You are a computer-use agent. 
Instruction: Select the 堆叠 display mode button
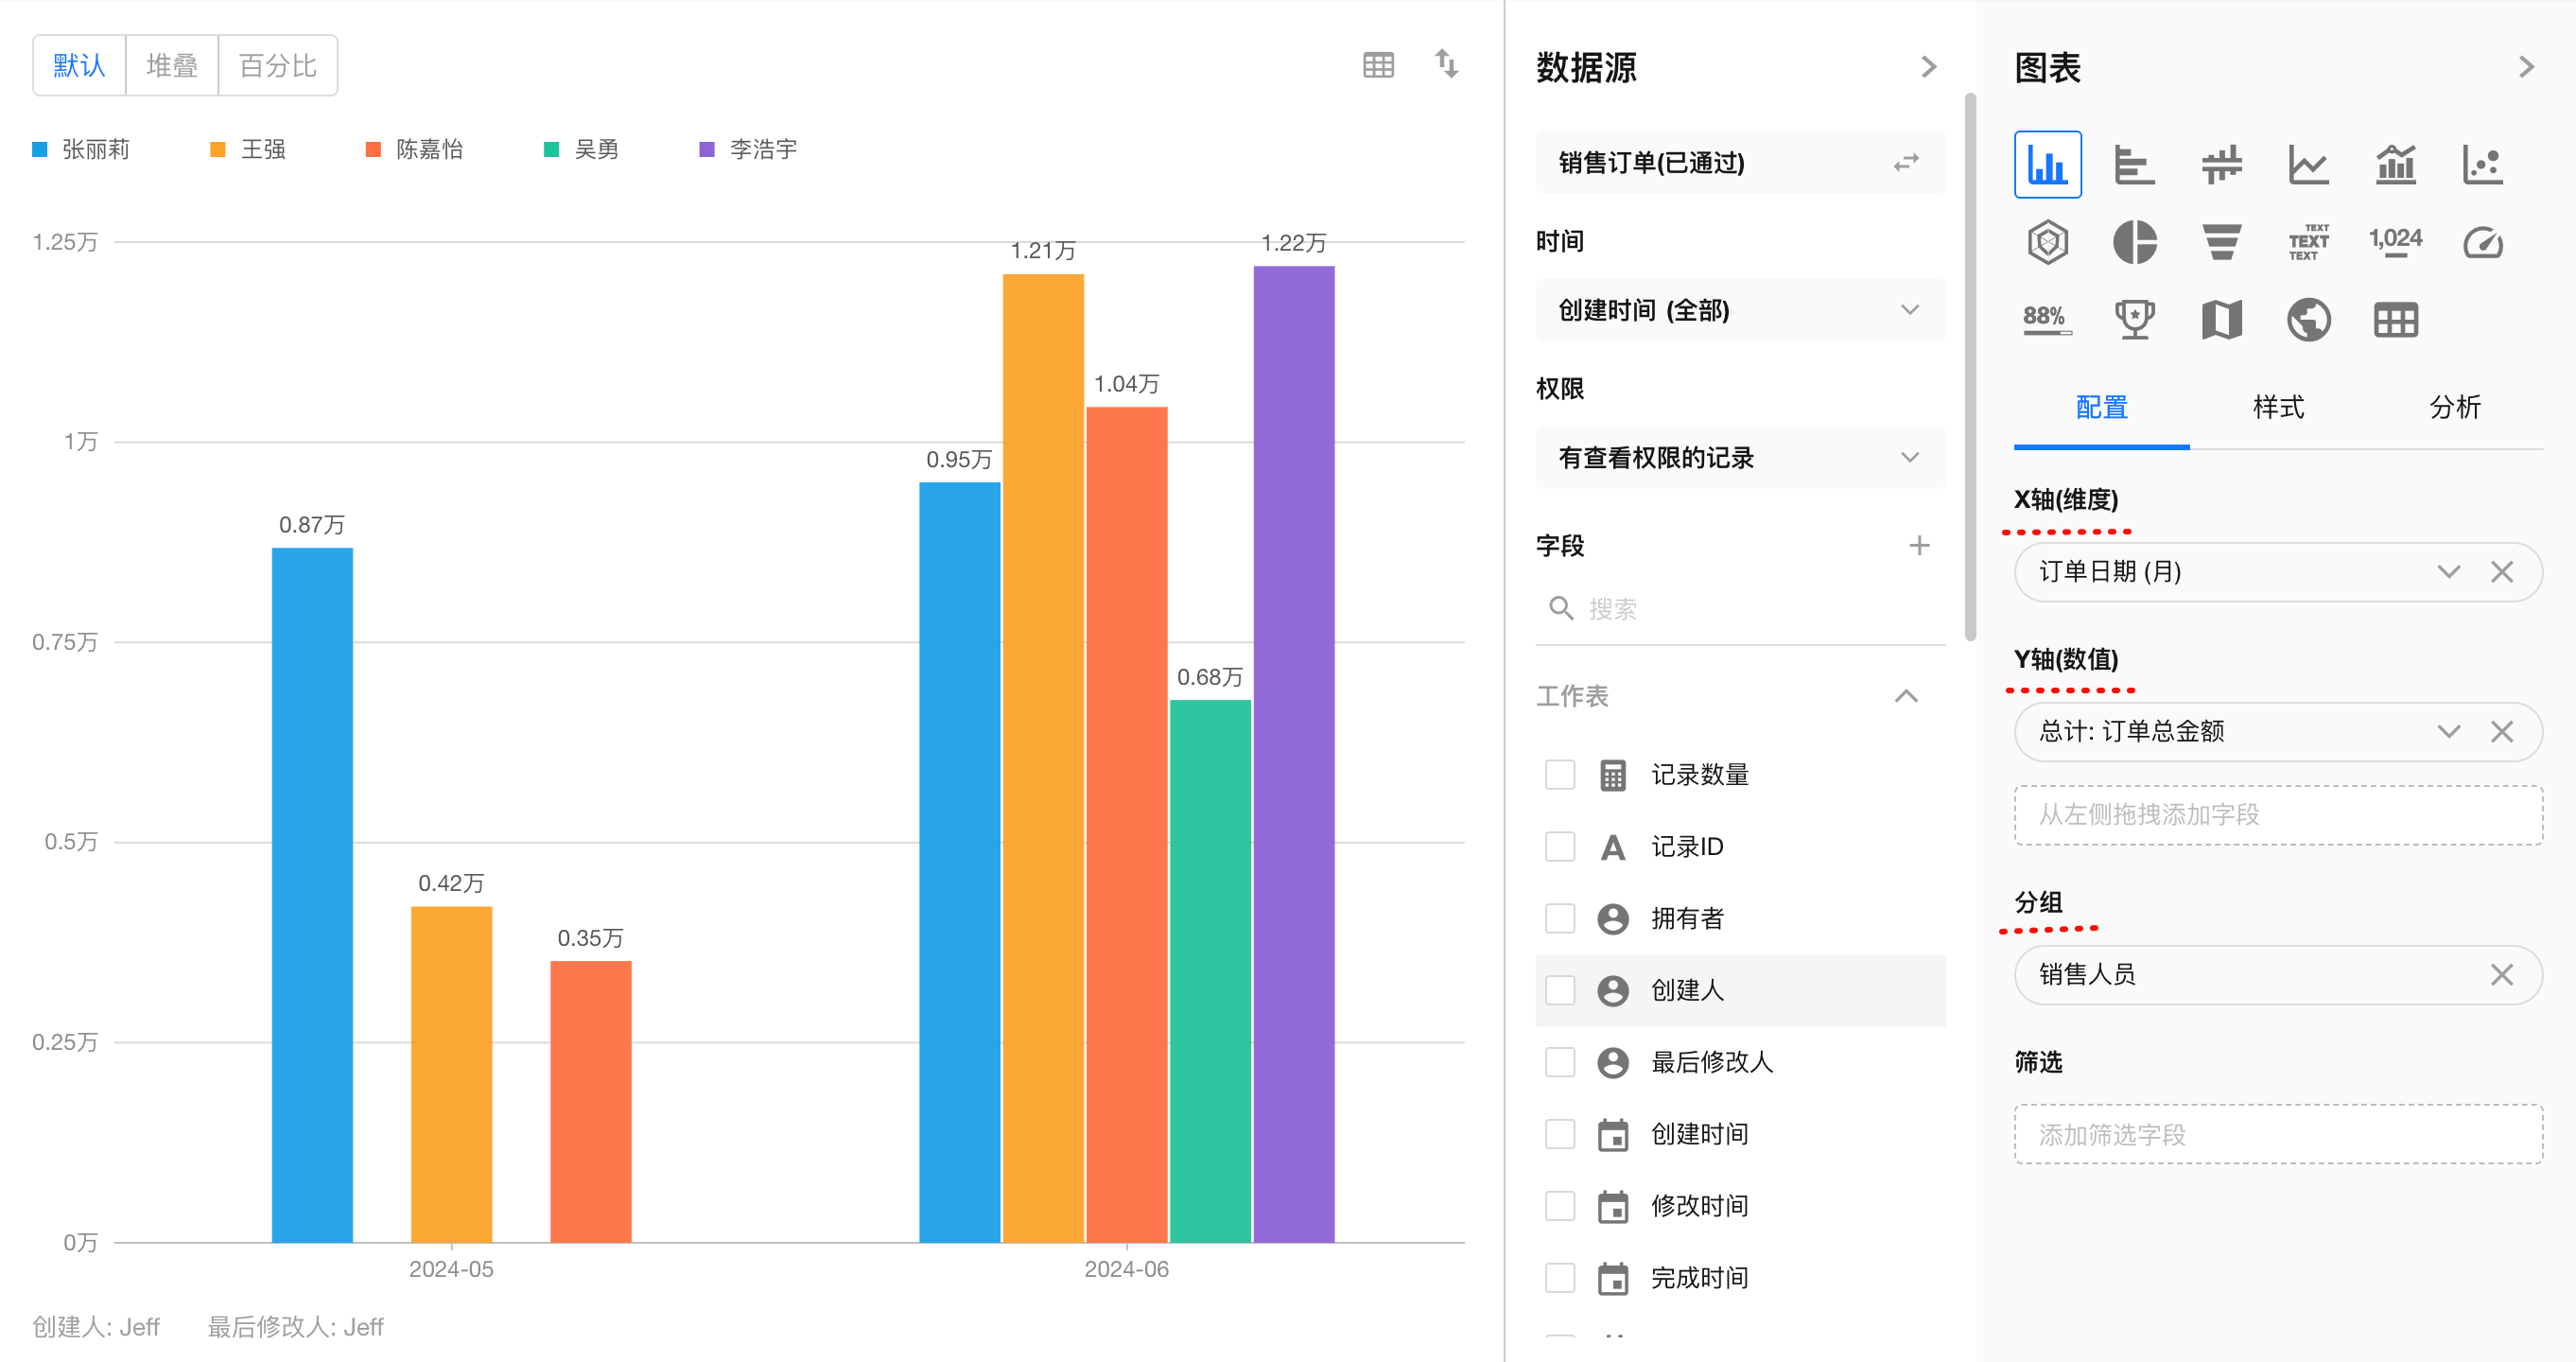click(x=172, y=66)
